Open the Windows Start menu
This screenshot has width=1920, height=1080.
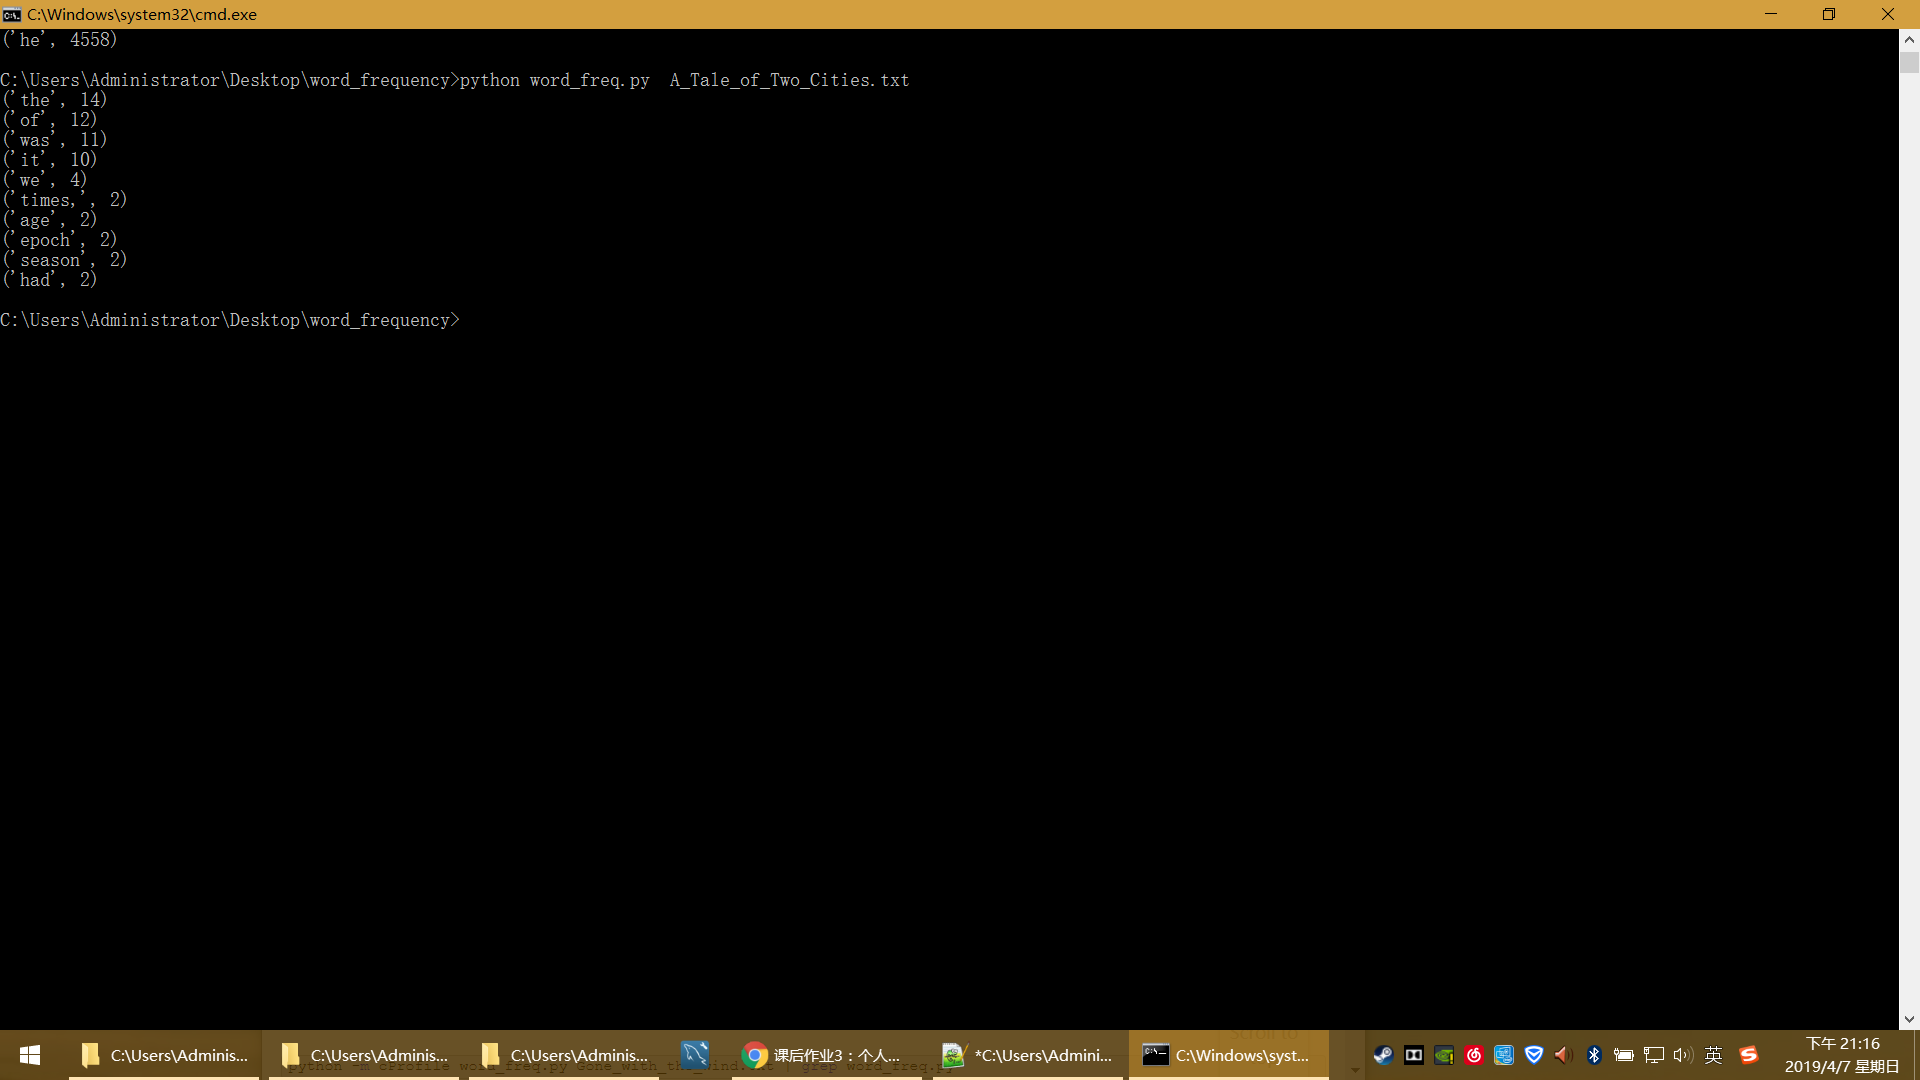click(30, 1055)
